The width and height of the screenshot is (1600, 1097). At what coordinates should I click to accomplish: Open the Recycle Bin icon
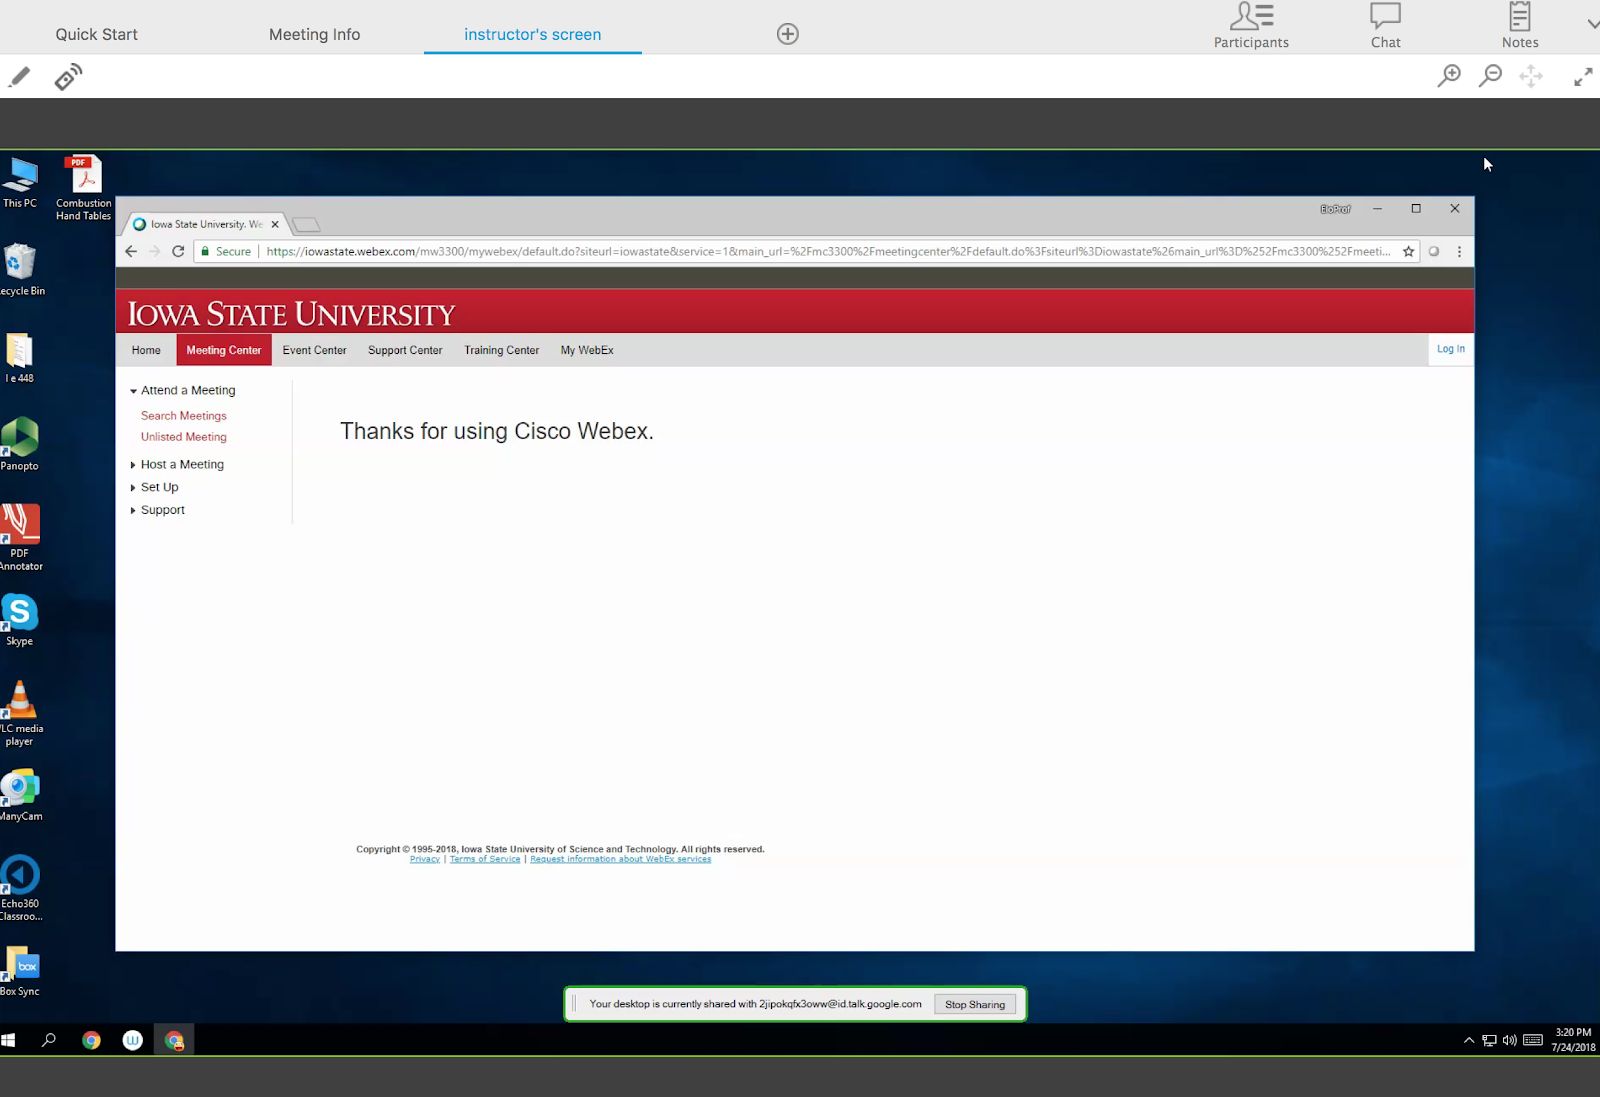pyautogui.click(x=21, y=270)
